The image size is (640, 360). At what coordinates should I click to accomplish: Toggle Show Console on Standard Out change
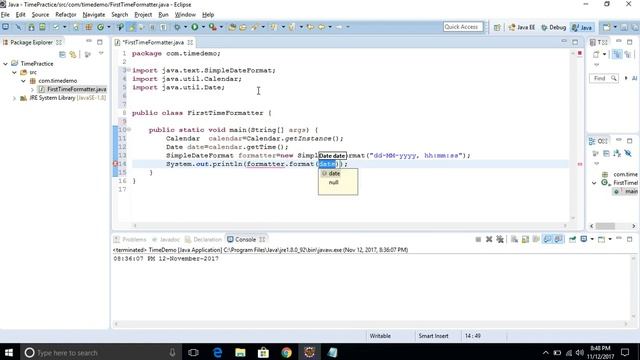coord(547,239)
